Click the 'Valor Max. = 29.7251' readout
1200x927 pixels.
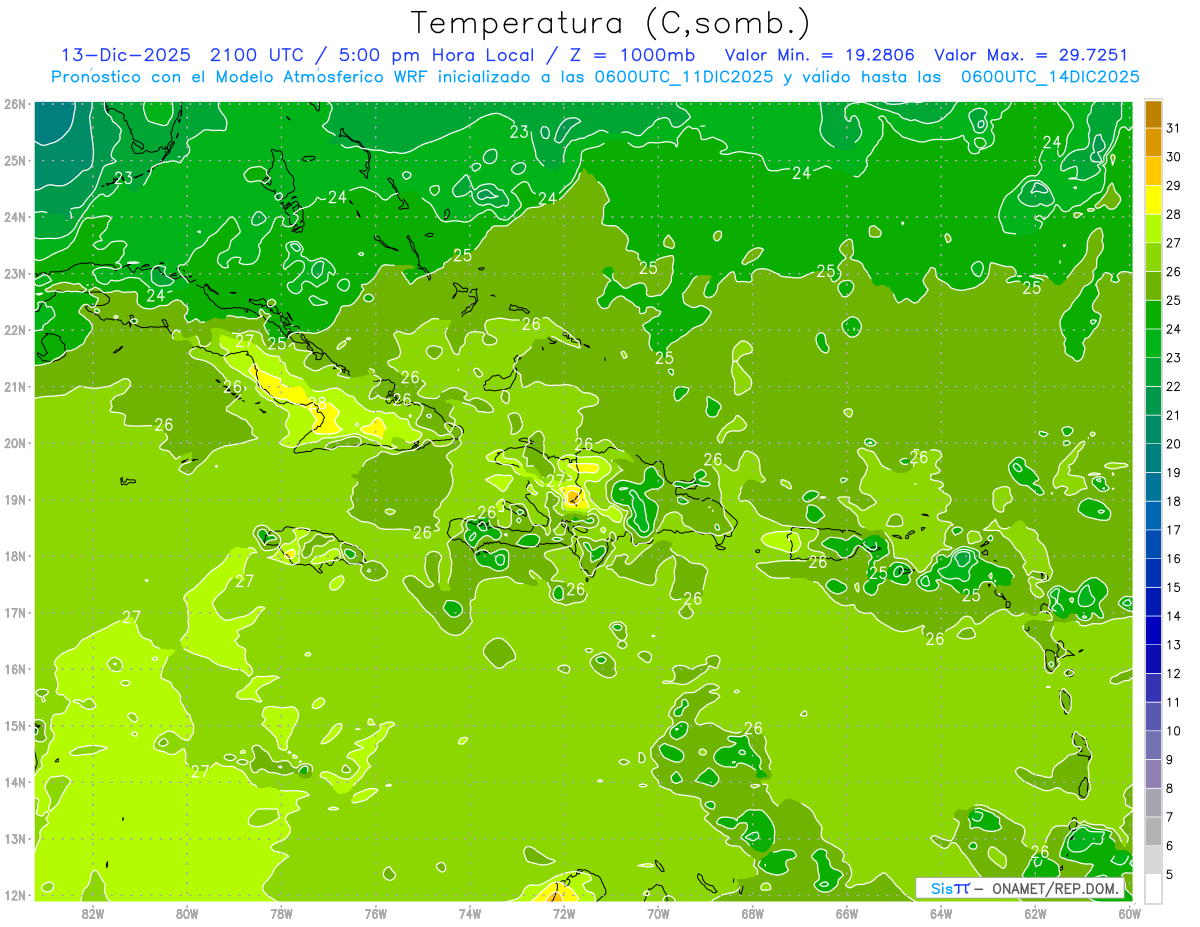pyautogui.click(x=1031, y=55)
